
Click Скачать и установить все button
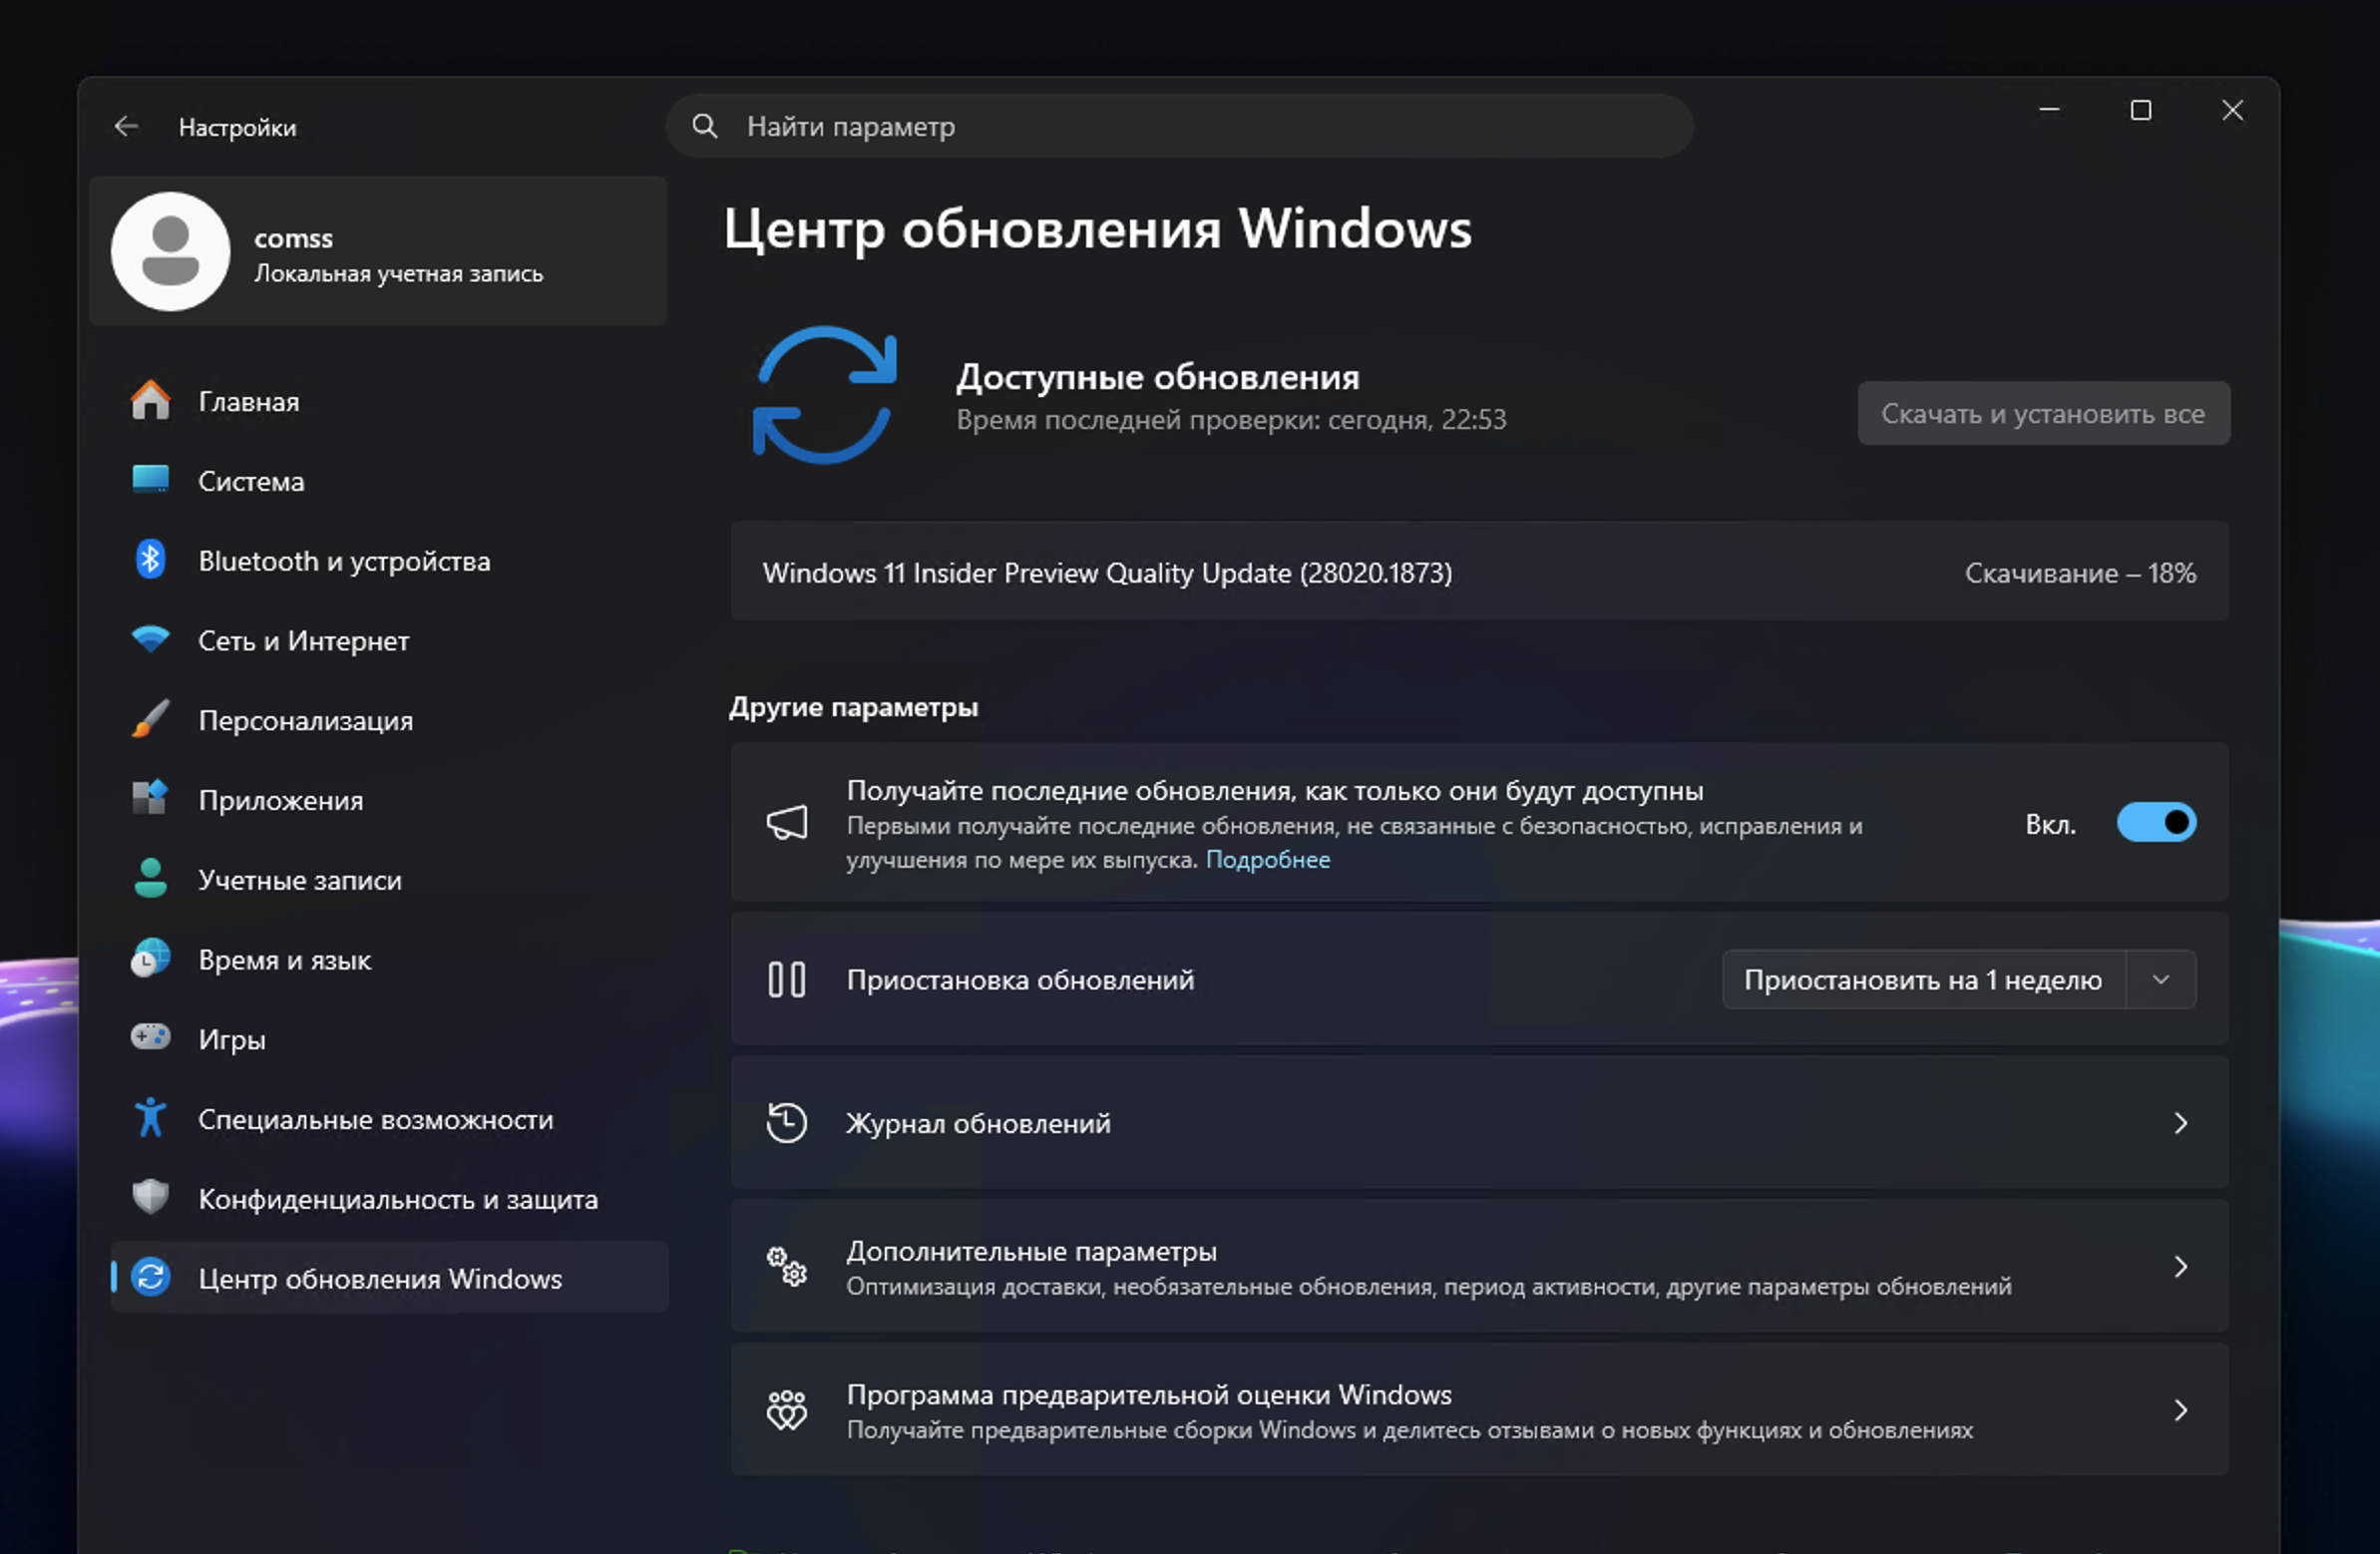click(2043, 413)
